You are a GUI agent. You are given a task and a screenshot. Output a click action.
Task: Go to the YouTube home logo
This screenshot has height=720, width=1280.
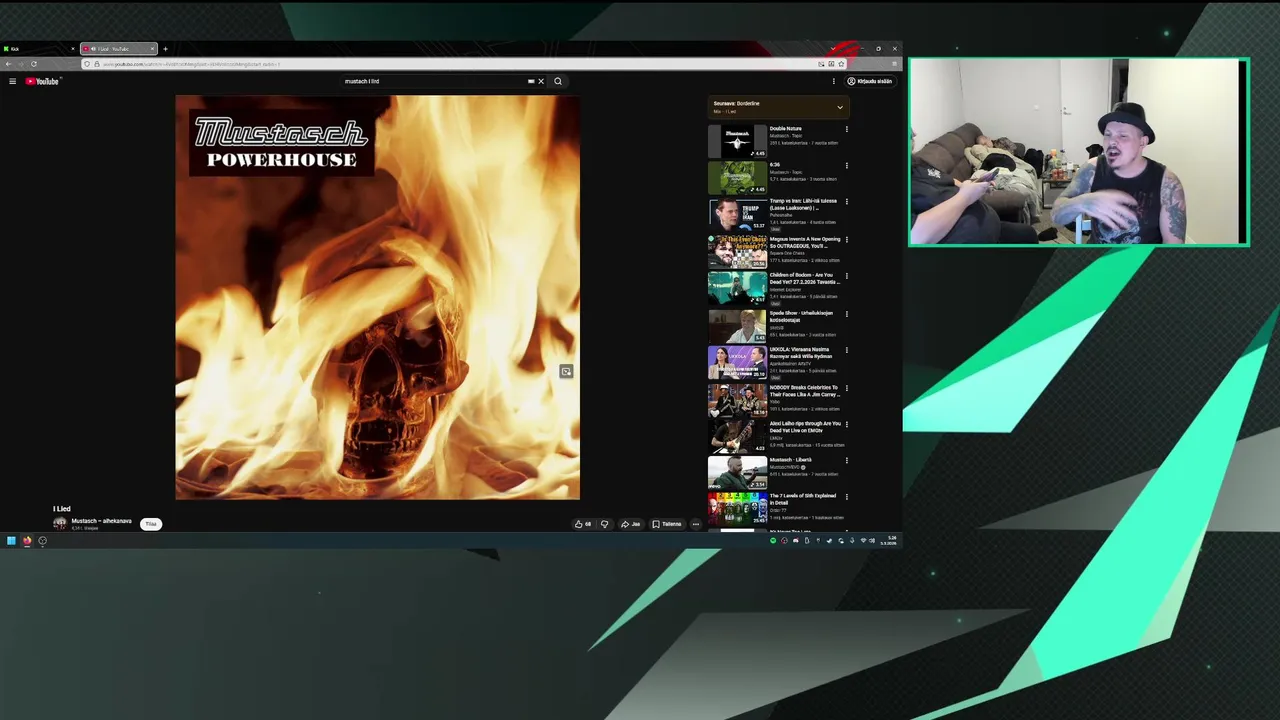(x=42, y=81)
